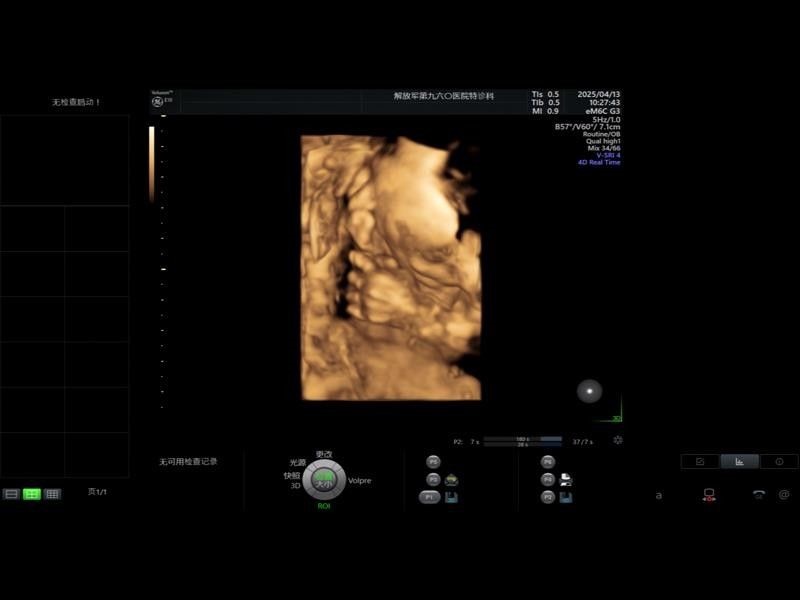Click the 'Qual high1' text
The height and width of the screenshot is (600, 800).
[603, 141]
